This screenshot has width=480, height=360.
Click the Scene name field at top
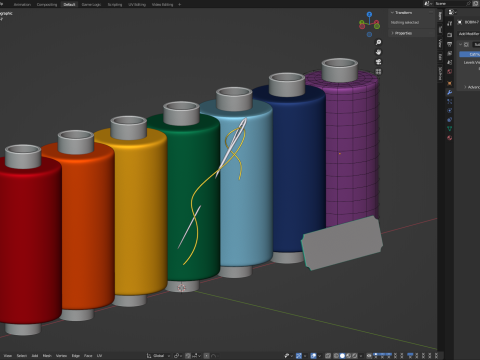449,3
